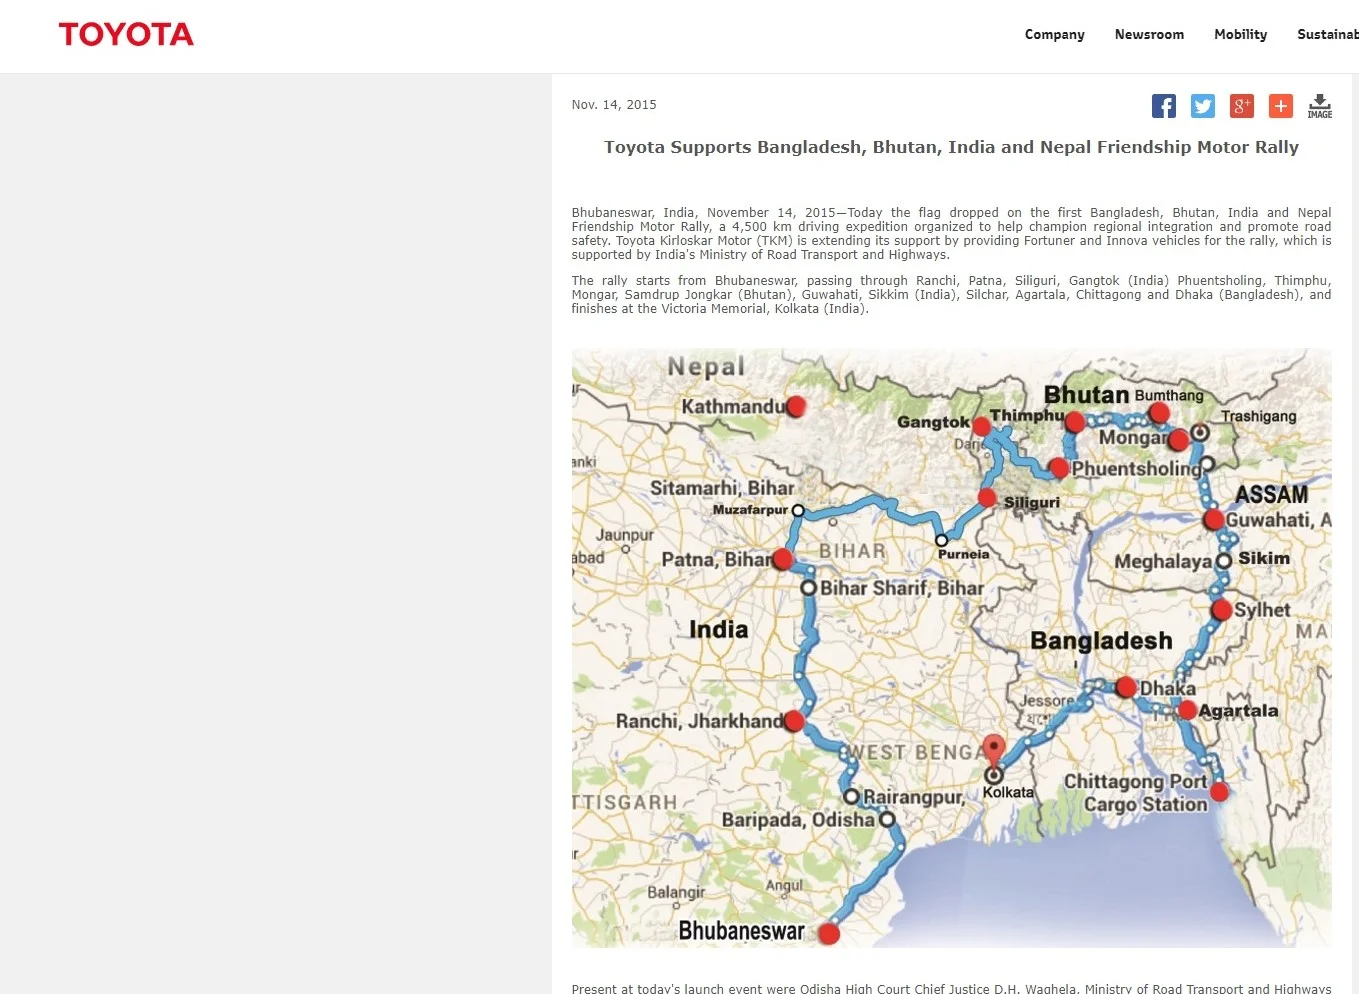
Task: Click the article headline about Friendship Motor Rally
Action: [x=951, y=147]
